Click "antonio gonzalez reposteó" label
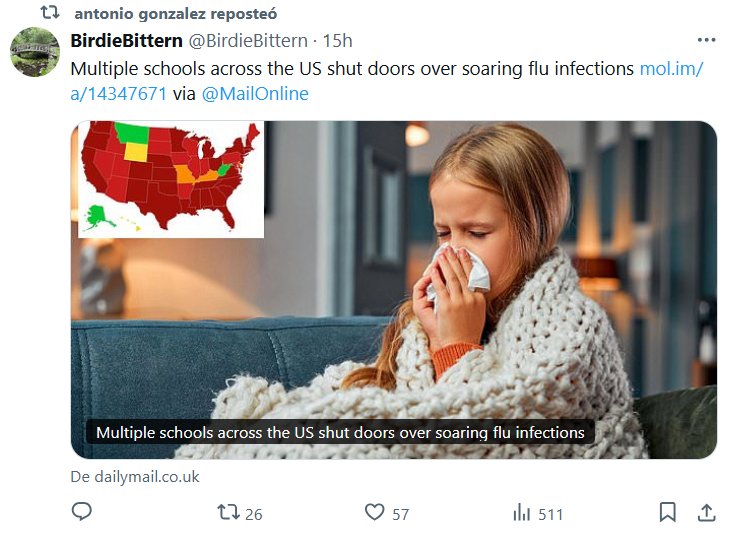Viewport: 734px width, 536px height. [175, 14]
